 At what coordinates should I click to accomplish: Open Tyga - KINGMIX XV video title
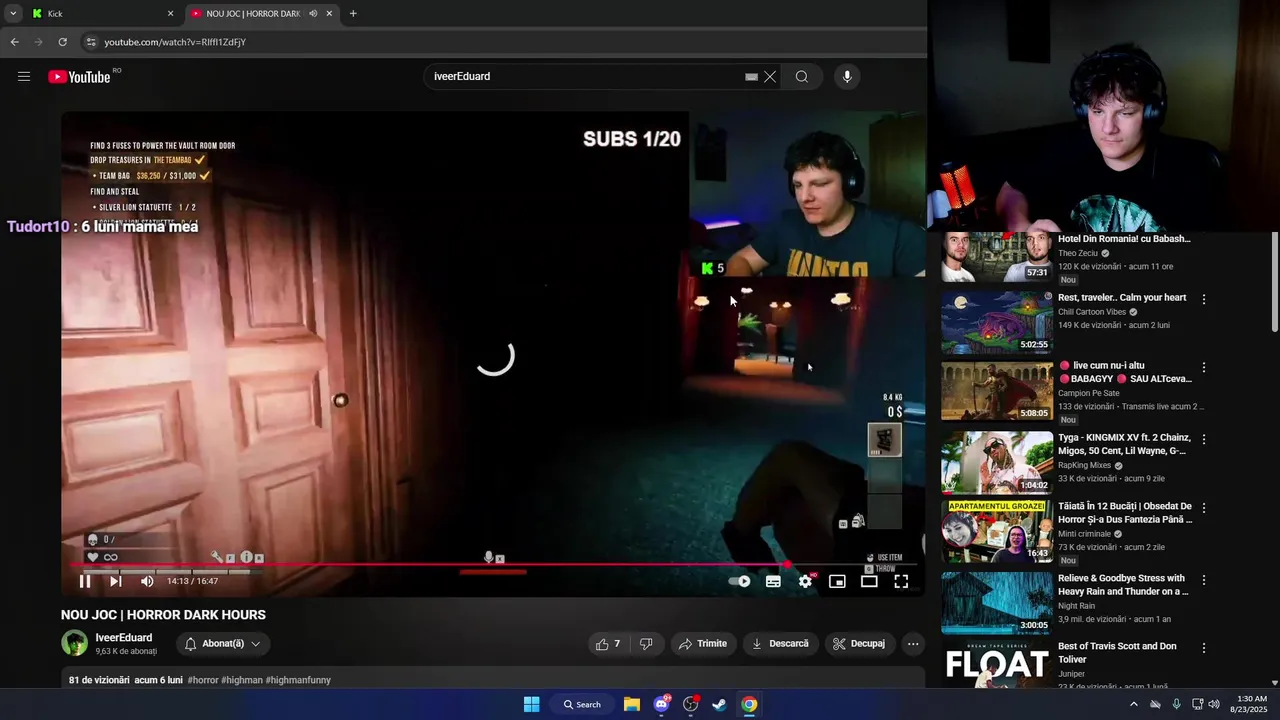[1124, 444]
